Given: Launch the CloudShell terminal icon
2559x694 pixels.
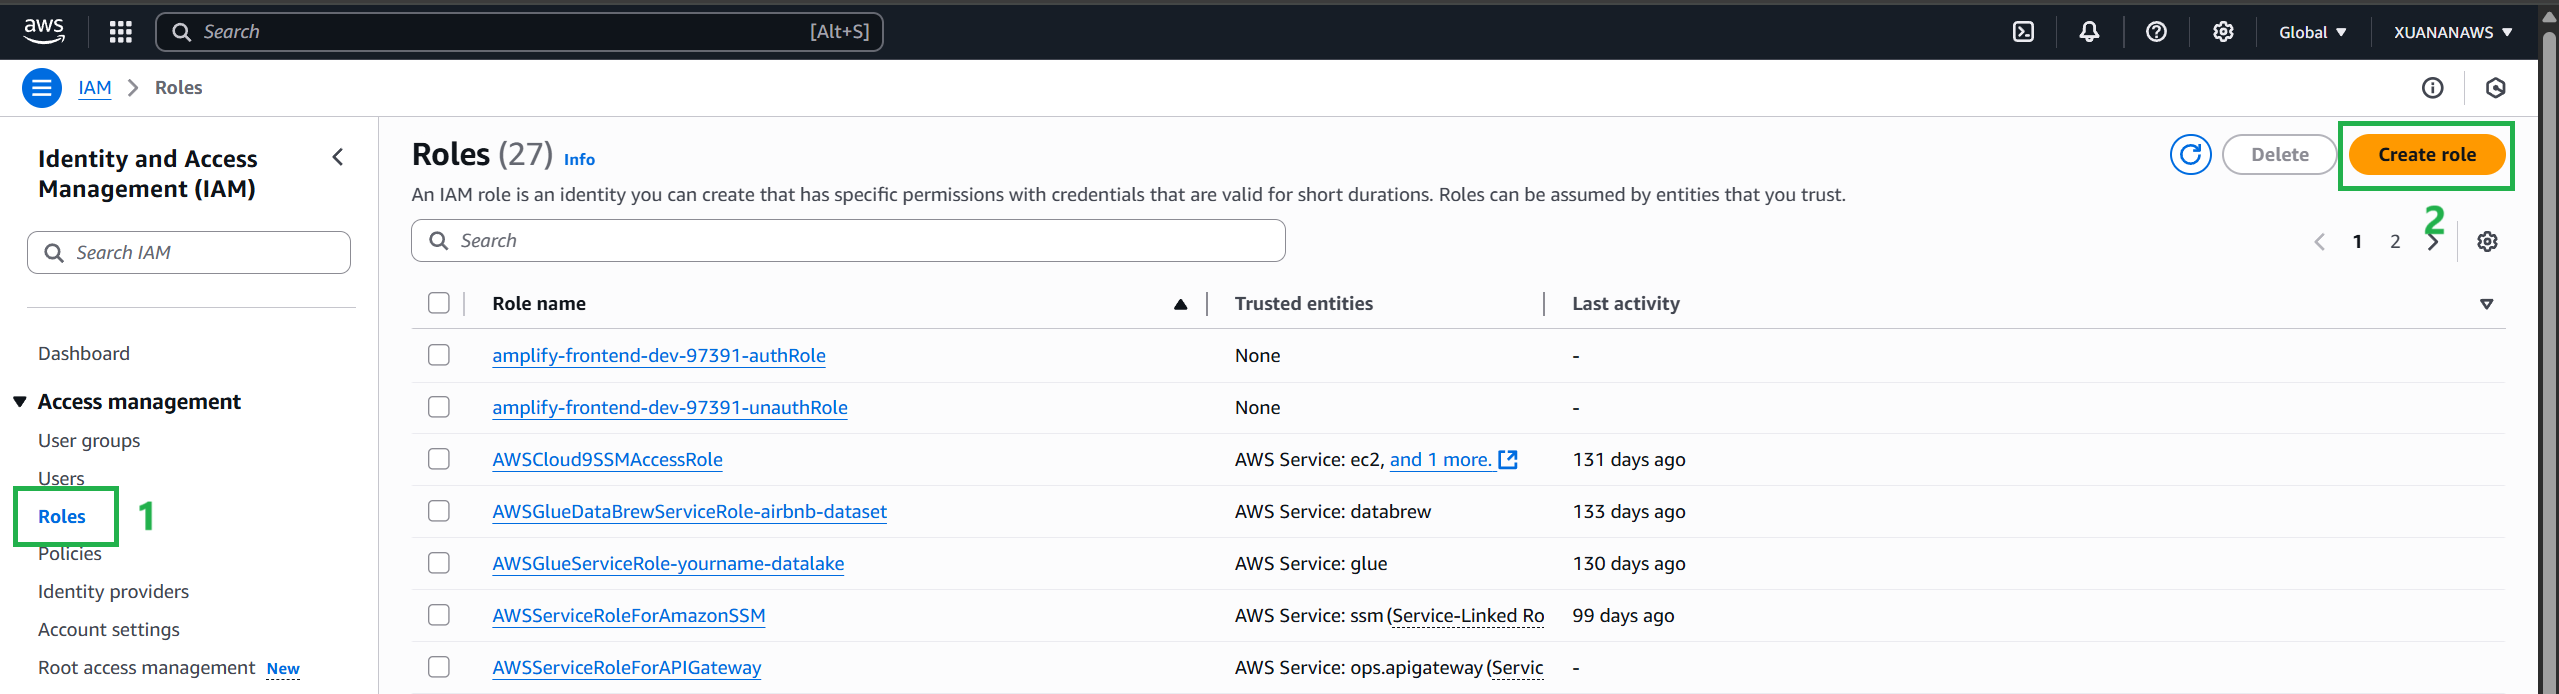Looking at the screenshot, I should pyautogui.click(x=2023, y=32).
